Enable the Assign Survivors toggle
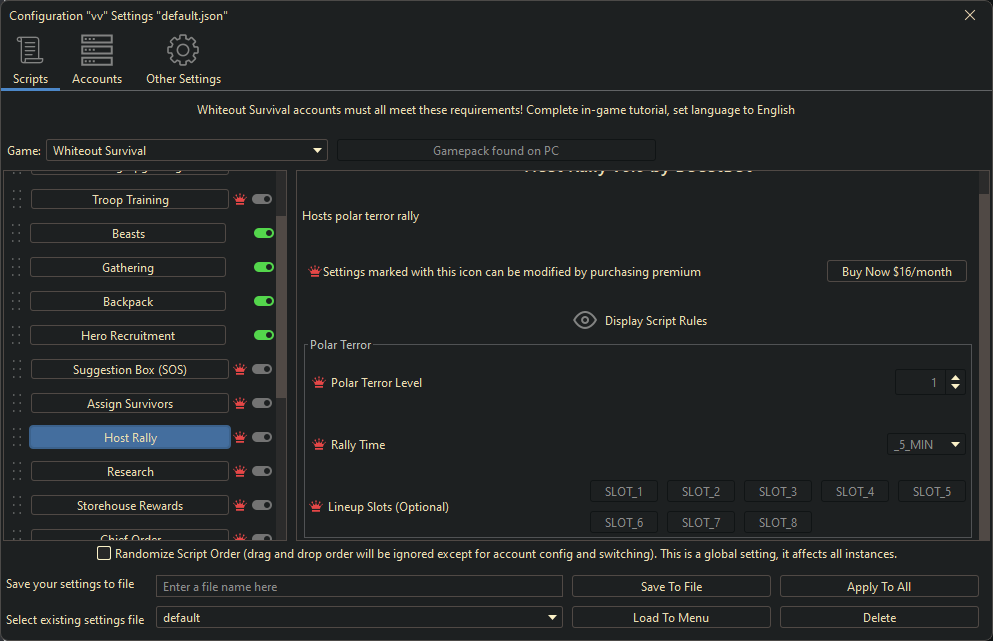This screenshot has width=993, height=641. pyautogui.click(x=262, y=403)
